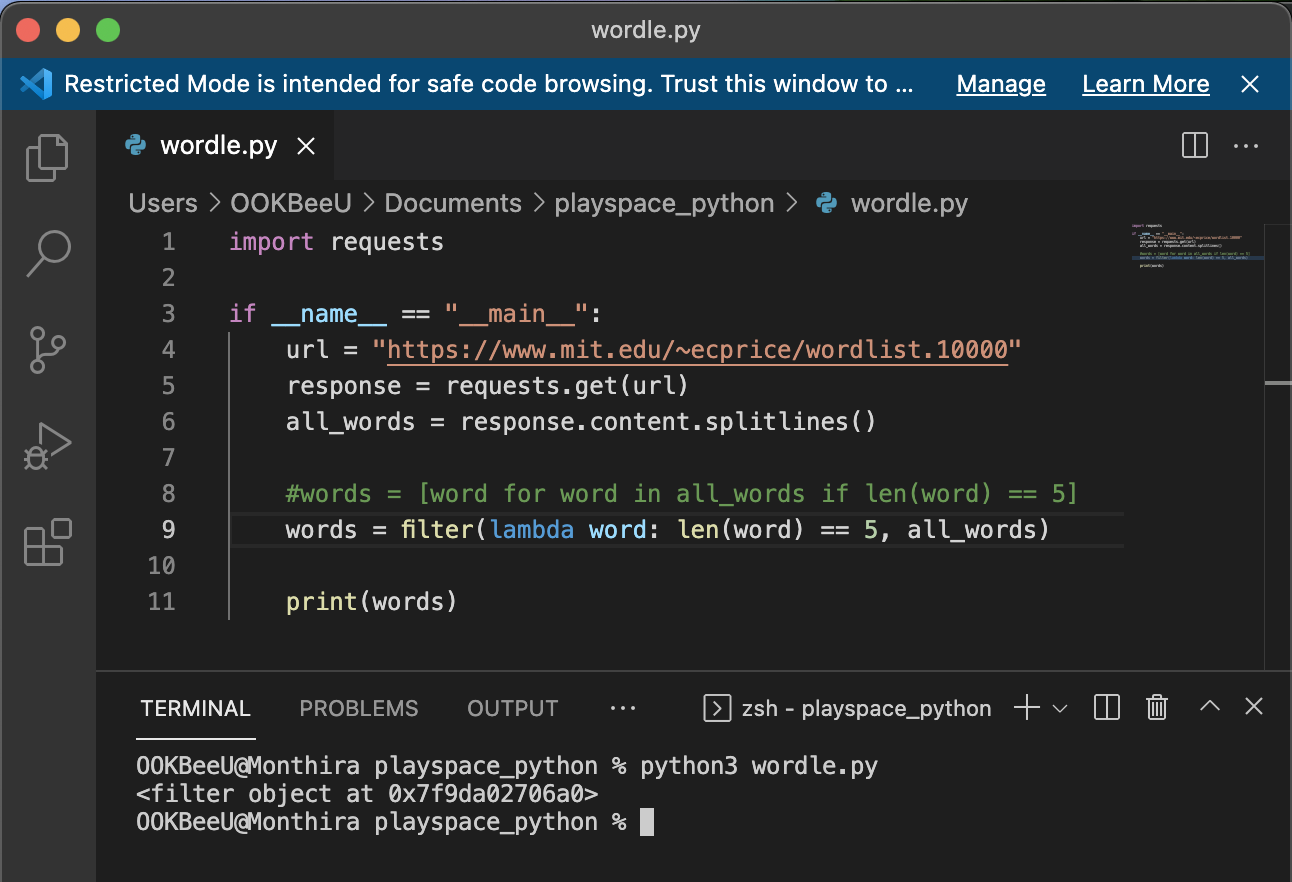Dismiss the Restricted Mode banner
The height and width of the screenshot is (882, 1292).
click(x=1250, y=84)
